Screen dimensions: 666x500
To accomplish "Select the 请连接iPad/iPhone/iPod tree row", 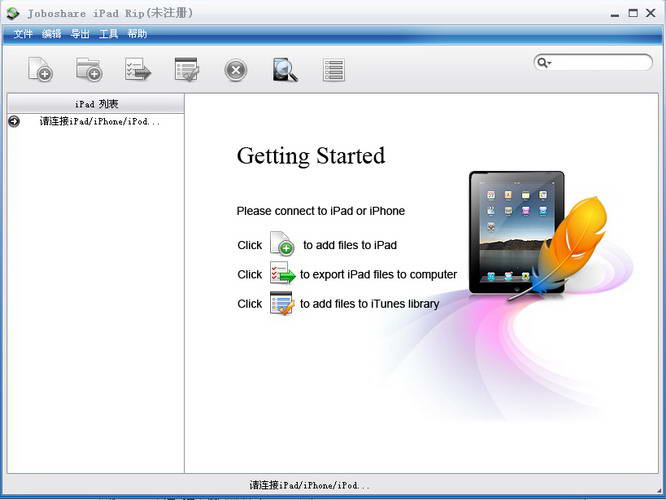I will [x=96, y=121].
